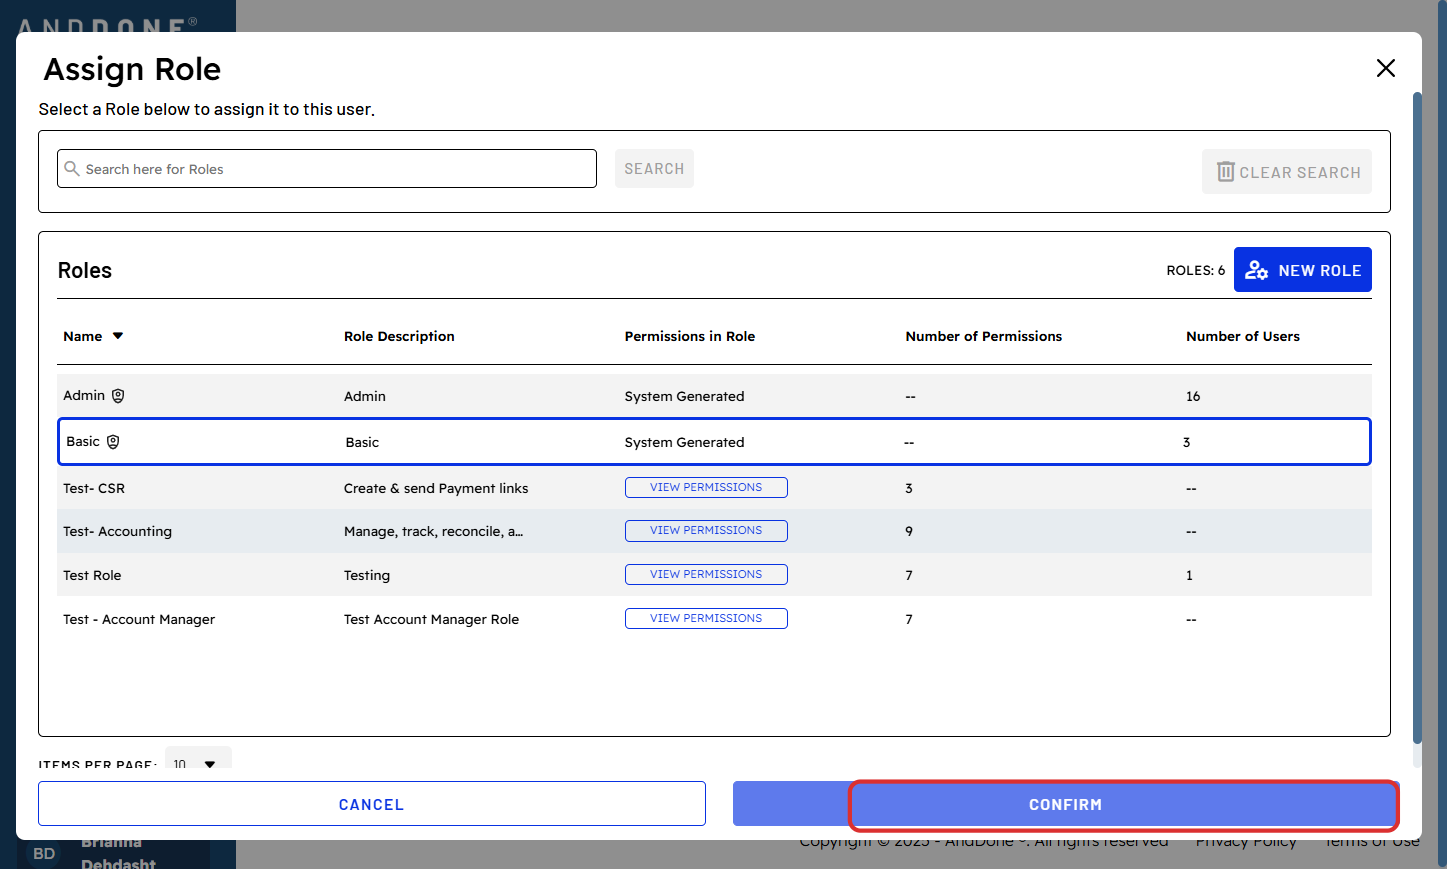
Task: Click the ROLES: 6 counter text
Action: (1196, 270)
